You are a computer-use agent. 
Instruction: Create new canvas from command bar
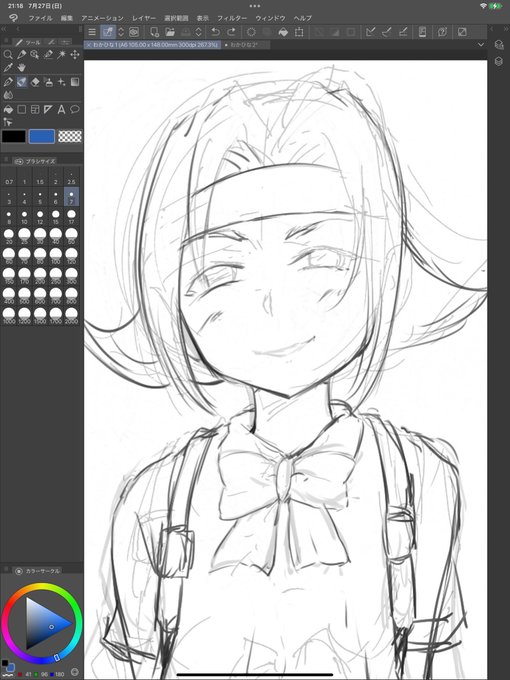point(154,32)
